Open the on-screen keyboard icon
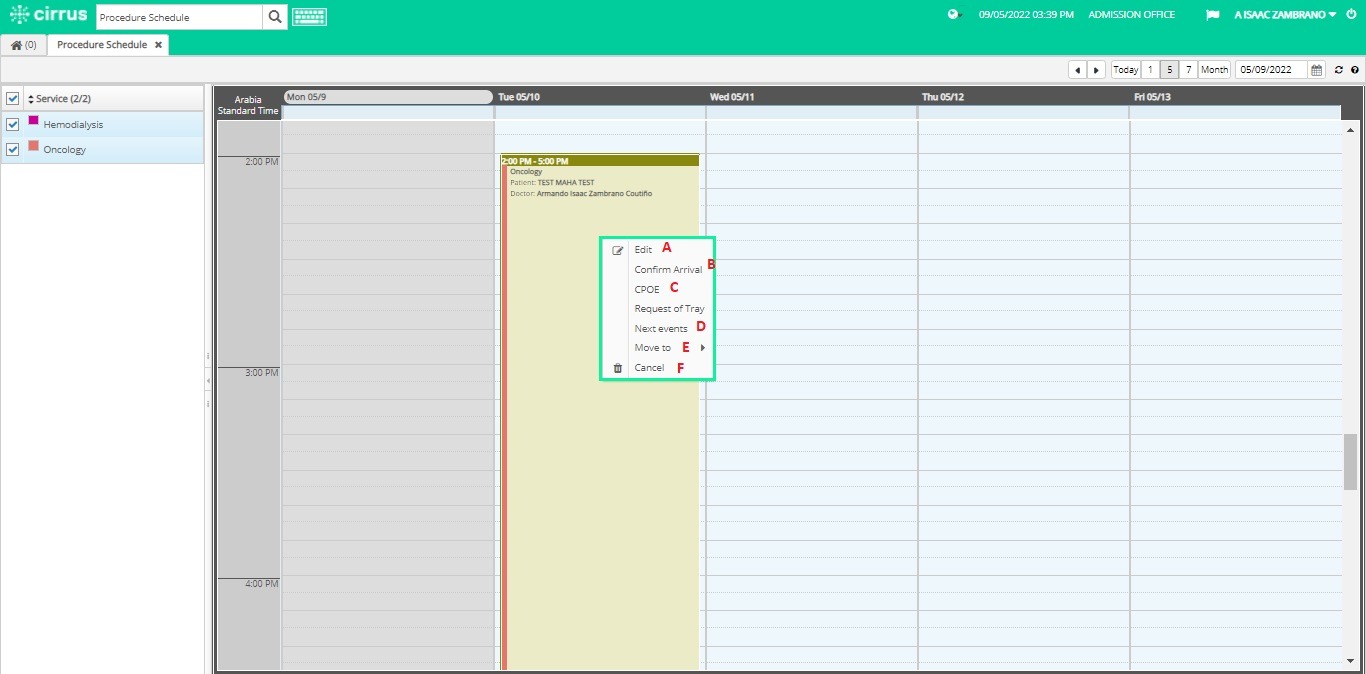Image resolution: width=1366 pixels, height=674 pixels. point(309,17)
